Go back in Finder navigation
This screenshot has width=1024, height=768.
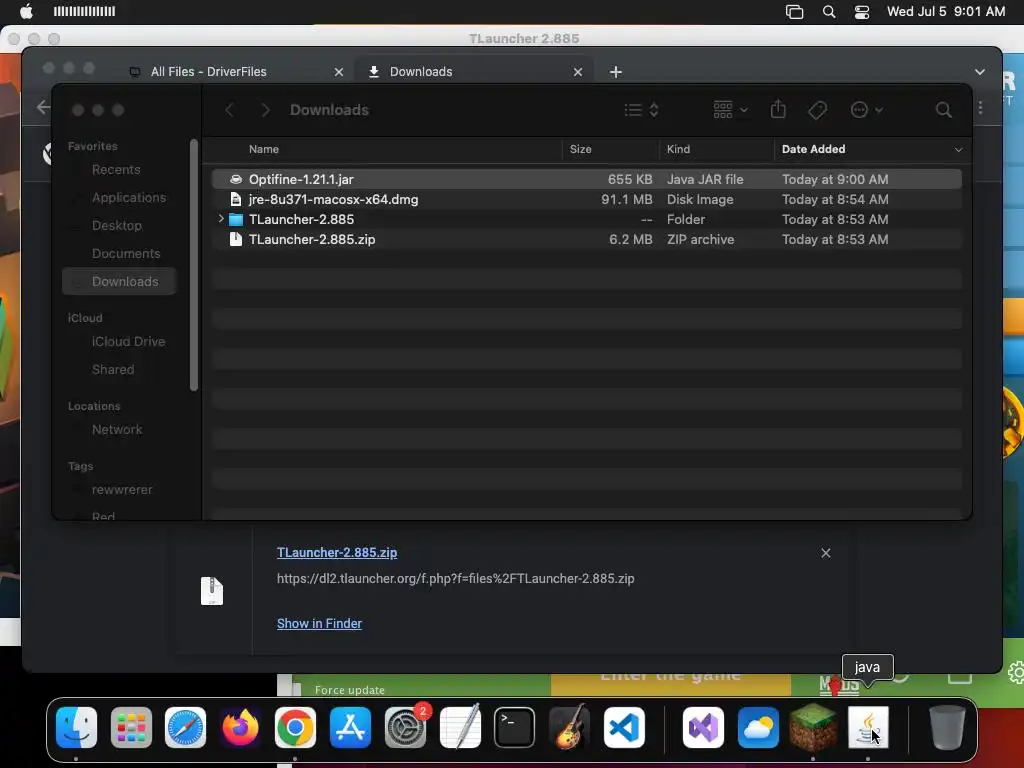[229, 110]
